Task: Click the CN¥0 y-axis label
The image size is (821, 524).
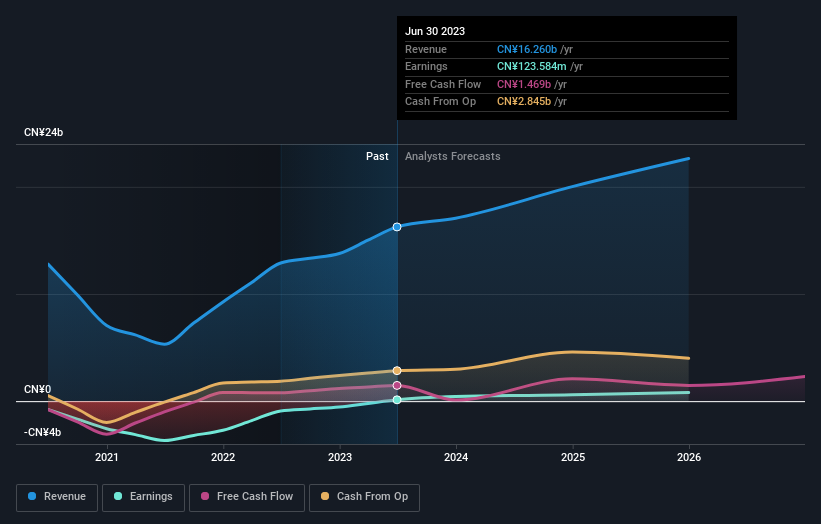Action: point(38,389)
